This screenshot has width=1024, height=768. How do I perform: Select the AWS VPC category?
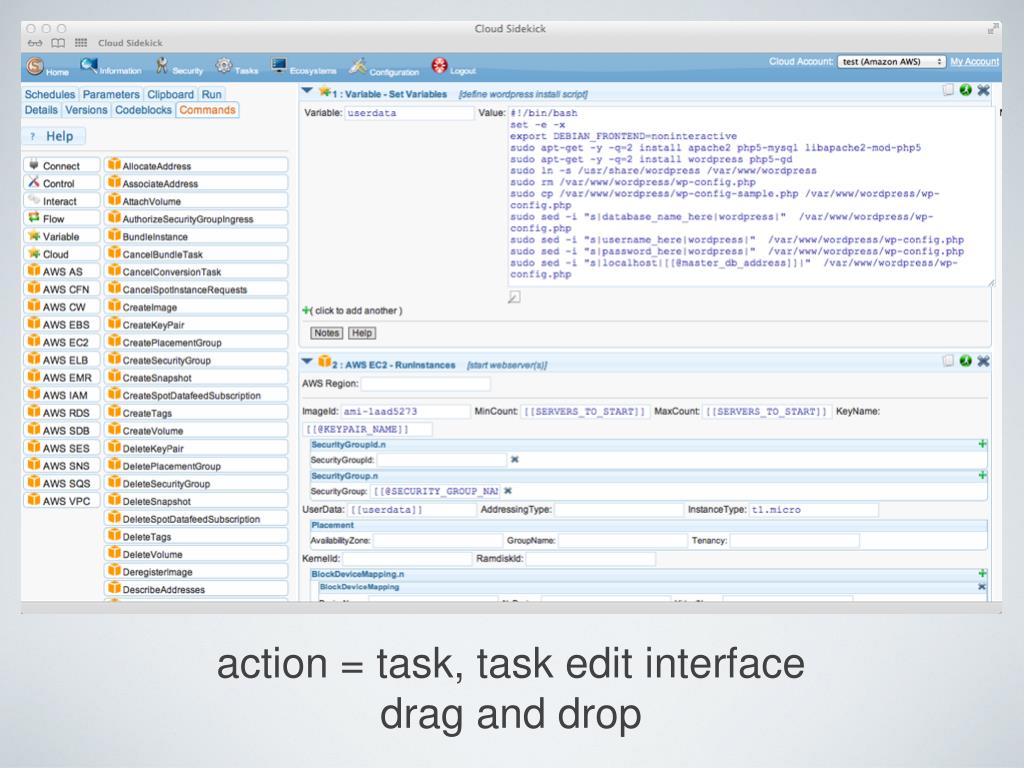pyautogui.click(x=61, y=501)
